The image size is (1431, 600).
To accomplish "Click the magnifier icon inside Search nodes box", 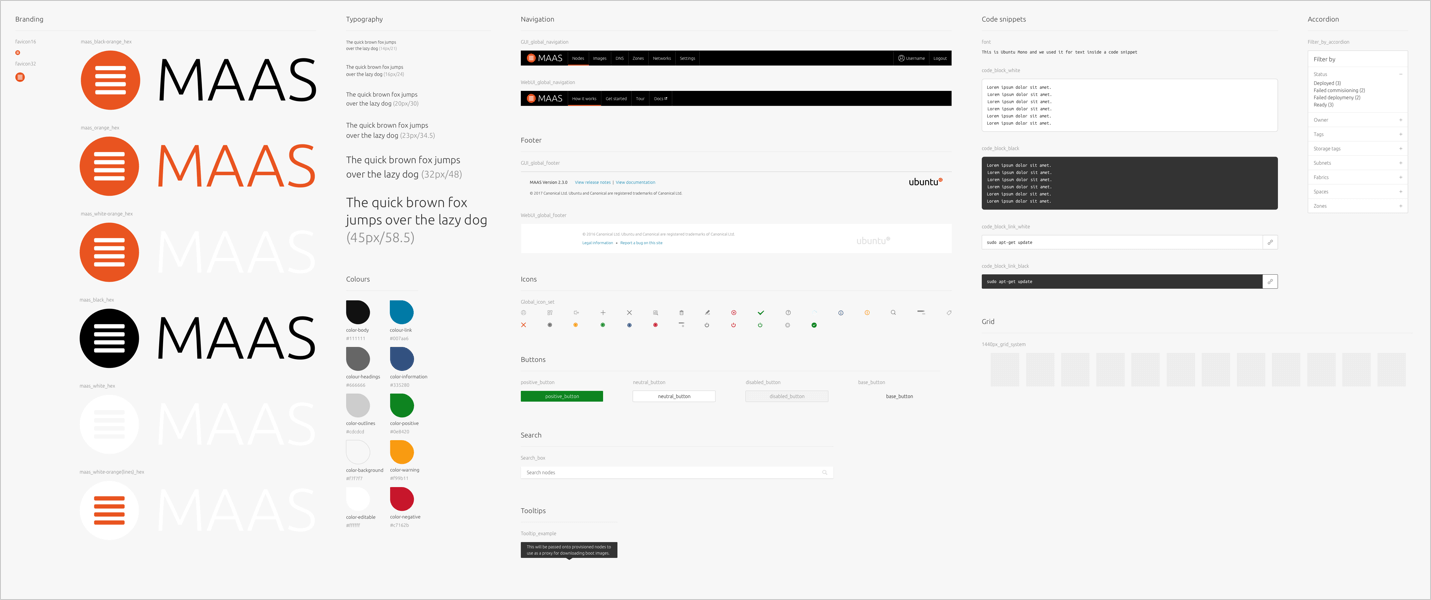I will pos(825,472).
